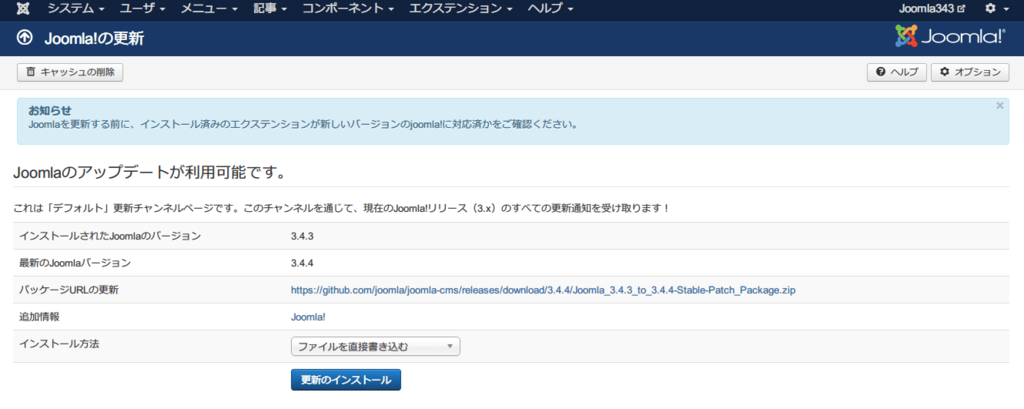
Task: Click the インストールされたJoomlaのバージョン label
Action: (110, 236)
